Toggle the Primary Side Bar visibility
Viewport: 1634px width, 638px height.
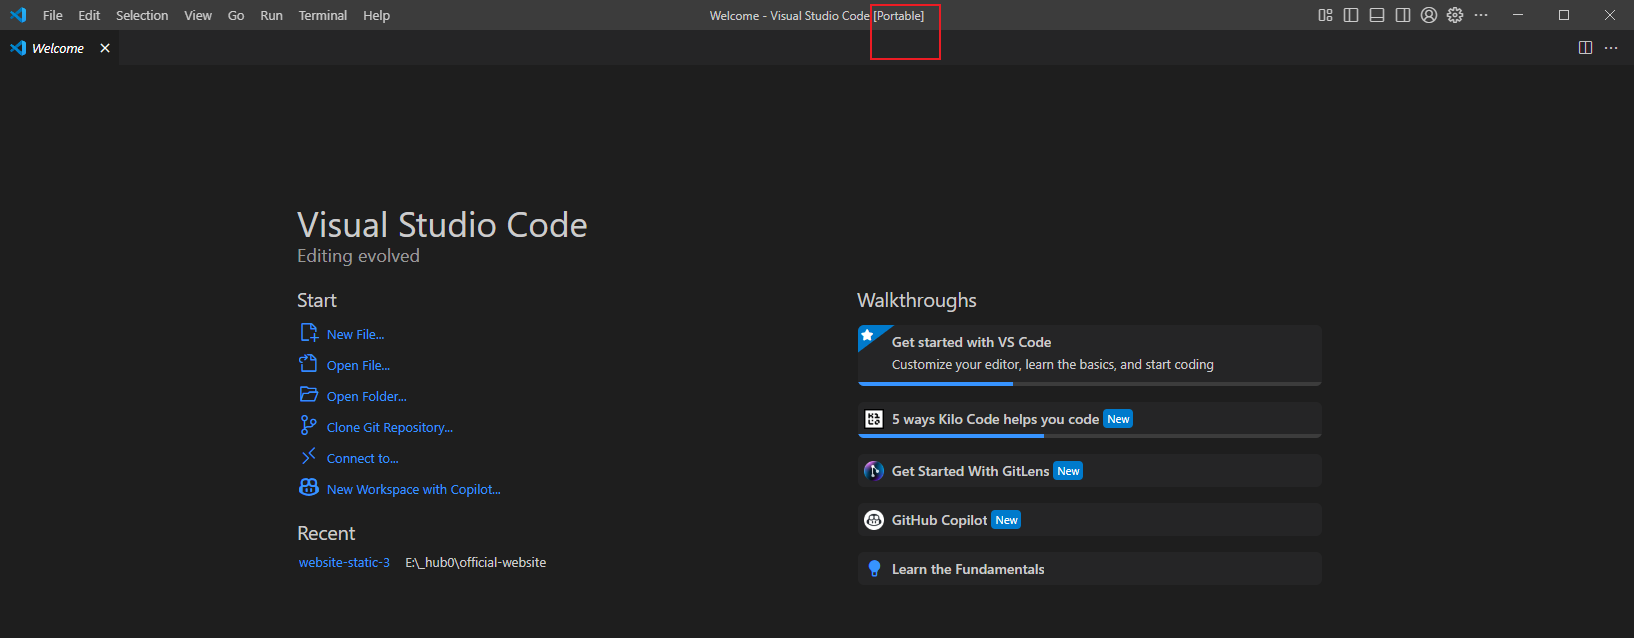pos(1351,15)
